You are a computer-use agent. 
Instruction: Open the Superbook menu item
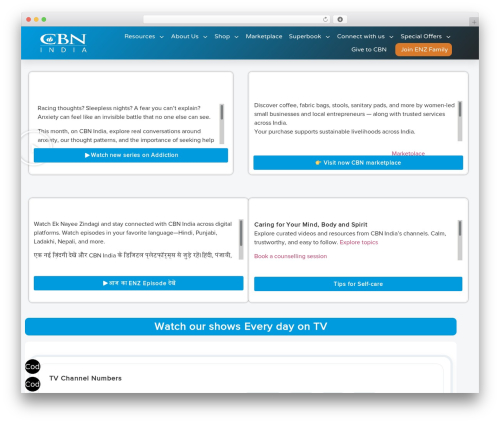click(305, 36)
